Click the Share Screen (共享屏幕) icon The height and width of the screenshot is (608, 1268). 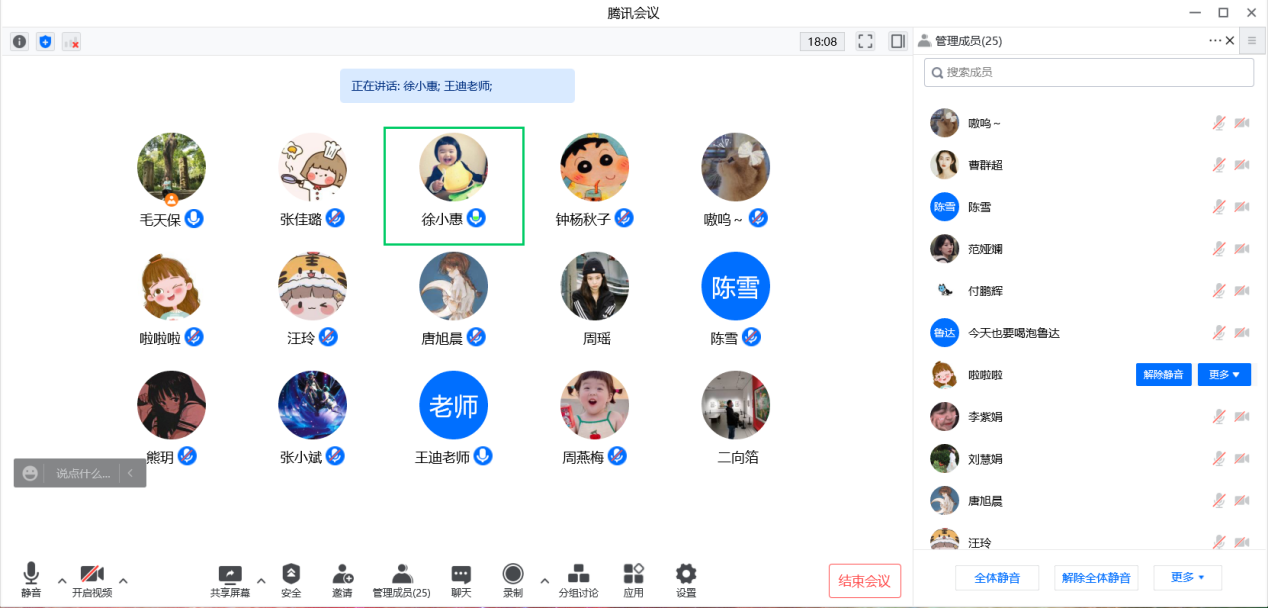230,574
